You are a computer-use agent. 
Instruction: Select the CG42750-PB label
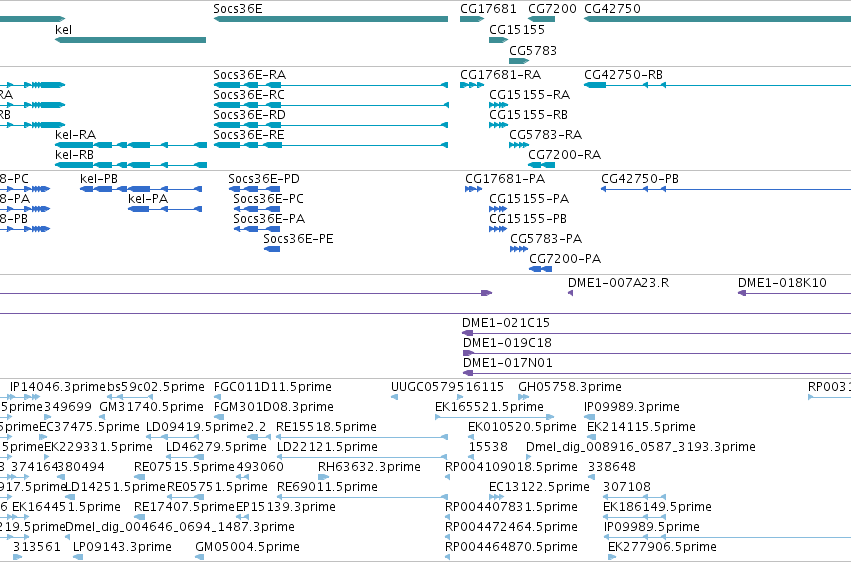(640, 178)
